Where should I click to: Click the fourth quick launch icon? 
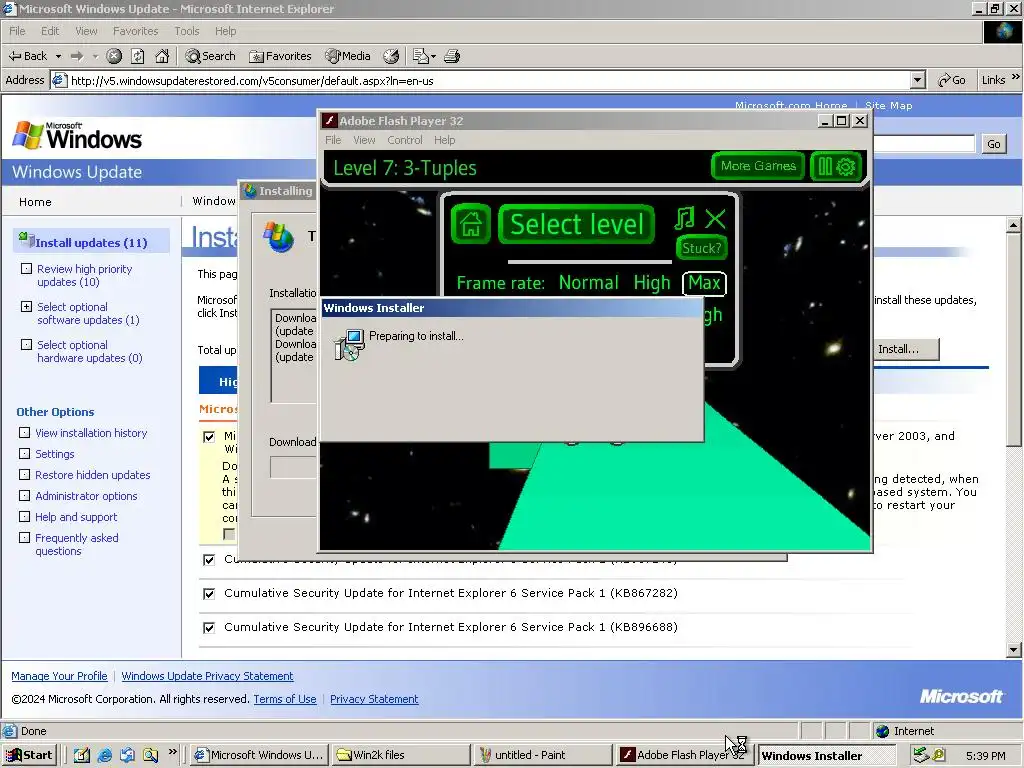coord(150,755)
